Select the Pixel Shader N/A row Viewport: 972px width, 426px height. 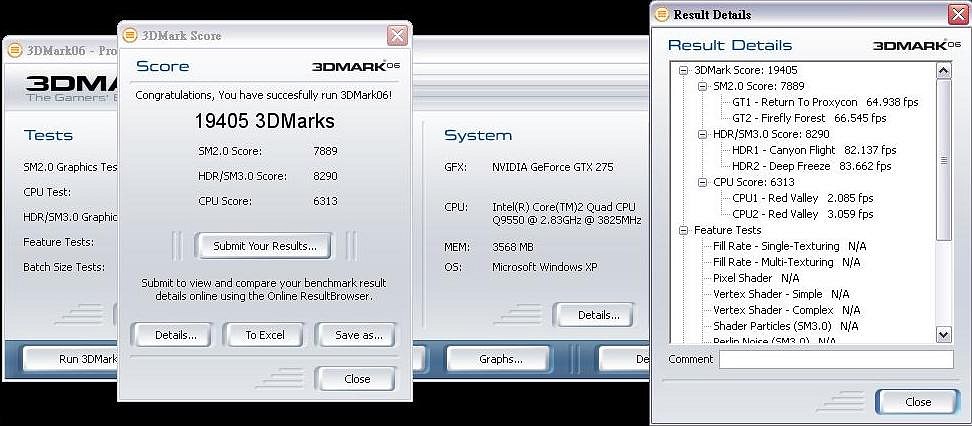pyautogui.click(x=756, y=278)
